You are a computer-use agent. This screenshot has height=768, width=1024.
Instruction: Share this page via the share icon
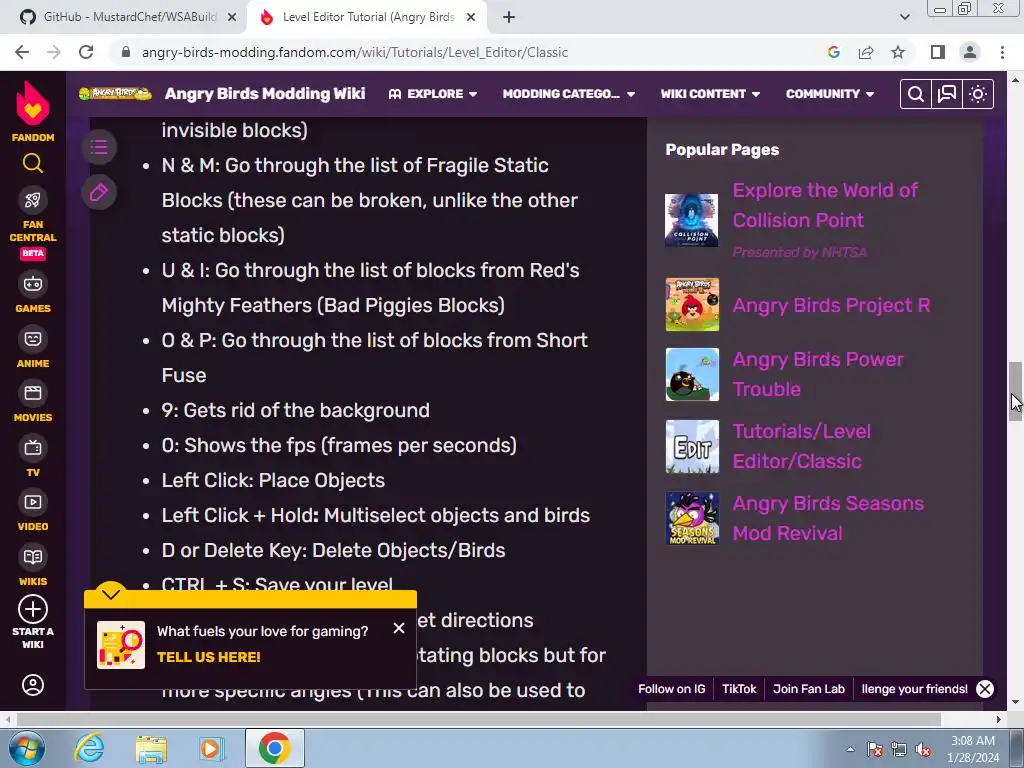[866, 52]
